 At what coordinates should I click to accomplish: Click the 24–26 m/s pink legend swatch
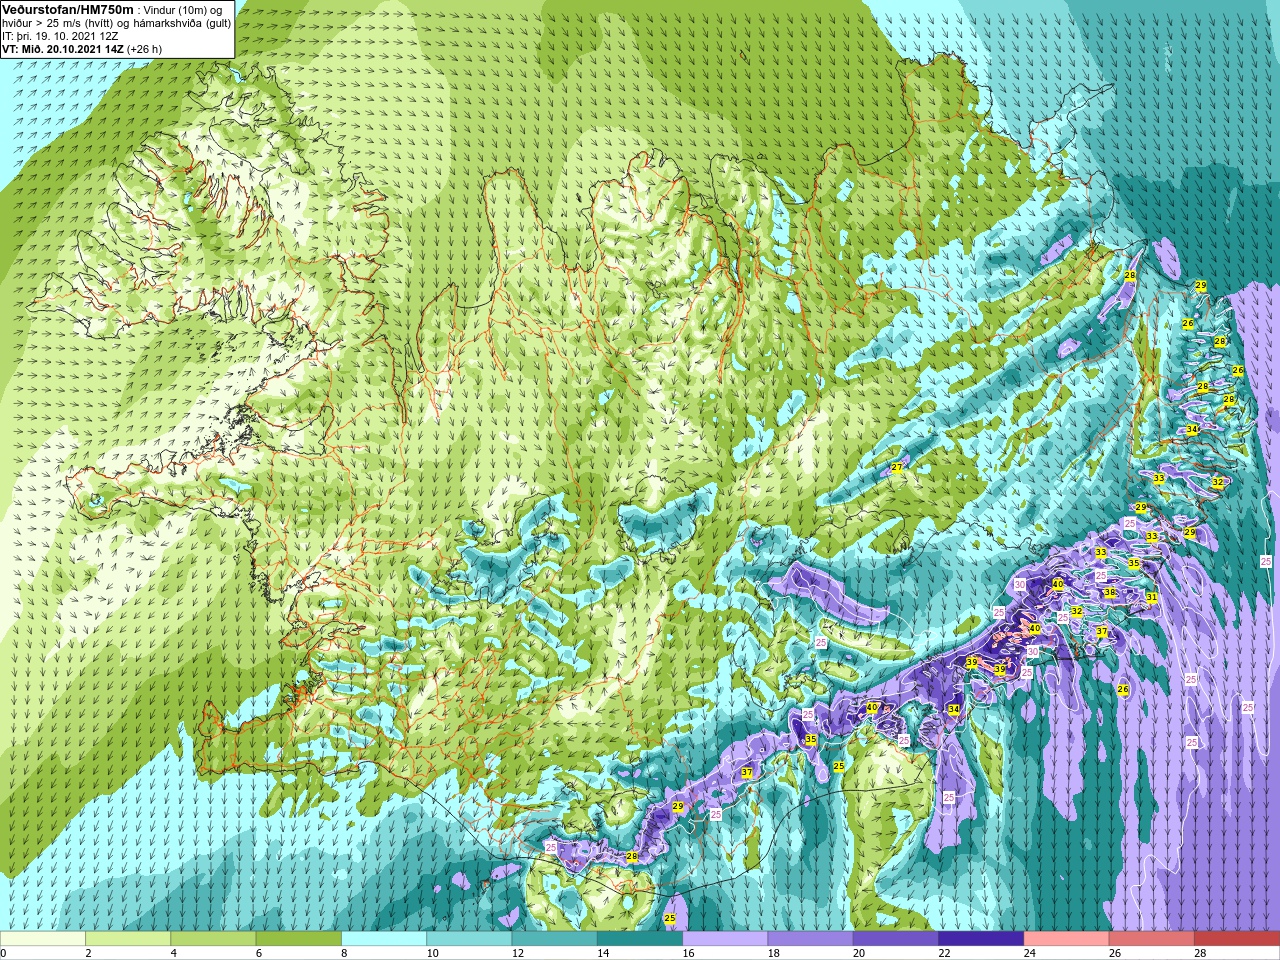pyautogui.click(x=1067, y=939)
